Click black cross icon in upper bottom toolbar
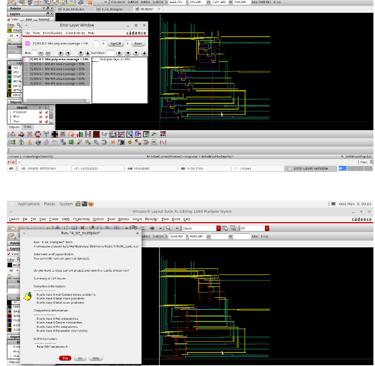Image resolution: width=375 pixels, height=366 pixels. pyautogui.click(x=55, y=134)
